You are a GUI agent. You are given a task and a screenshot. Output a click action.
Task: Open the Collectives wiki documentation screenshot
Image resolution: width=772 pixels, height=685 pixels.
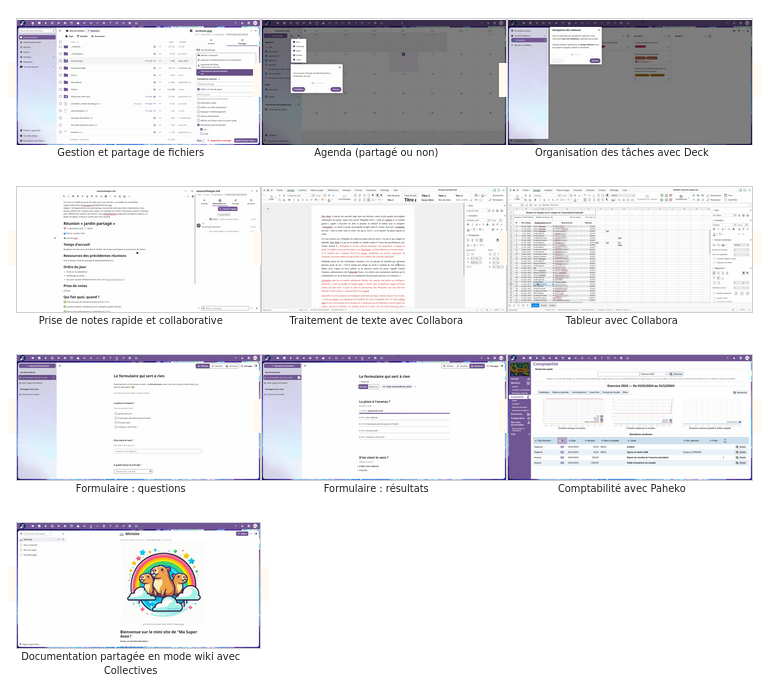click(138, 585)
